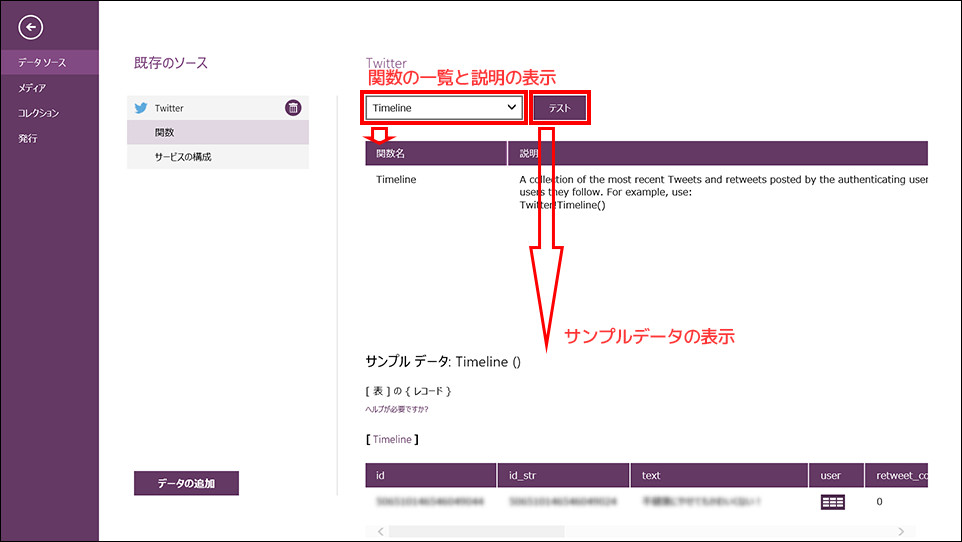The image size is (962, 542).
Task: Click the サンプル データ: Timeline () heading
Action: [443, 362]
